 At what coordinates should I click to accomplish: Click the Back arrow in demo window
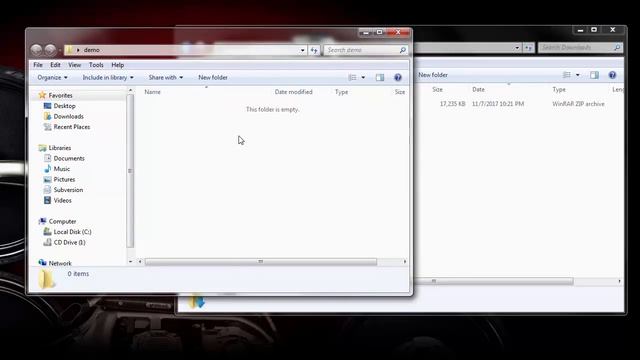[x=36, y=50]
